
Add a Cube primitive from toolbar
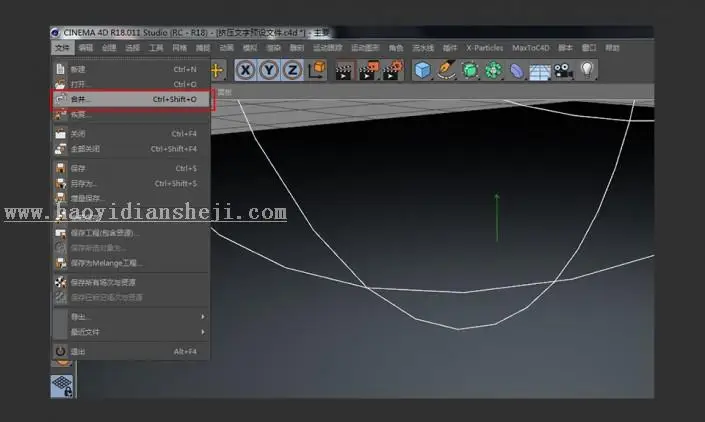(x=422, y=70)
